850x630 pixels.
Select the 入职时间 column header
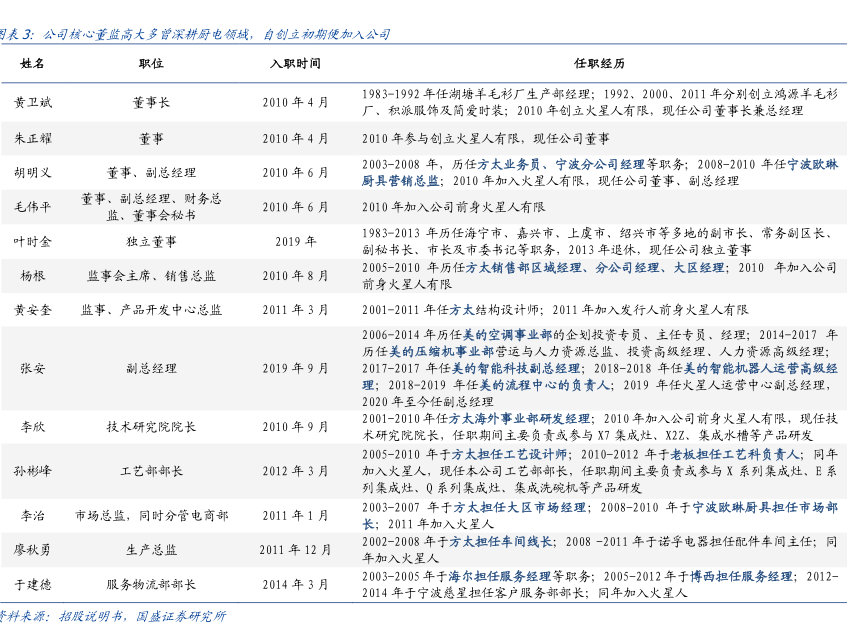(x=295, y=63)
